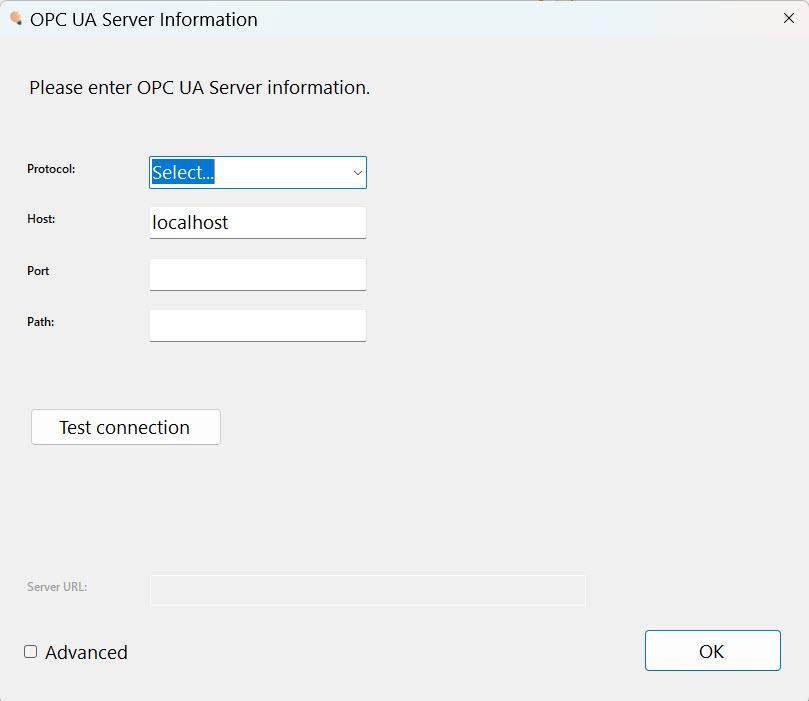This screenshot has width=809, height=701.
Task: Click the Test connection button
Action: [126, 427]
